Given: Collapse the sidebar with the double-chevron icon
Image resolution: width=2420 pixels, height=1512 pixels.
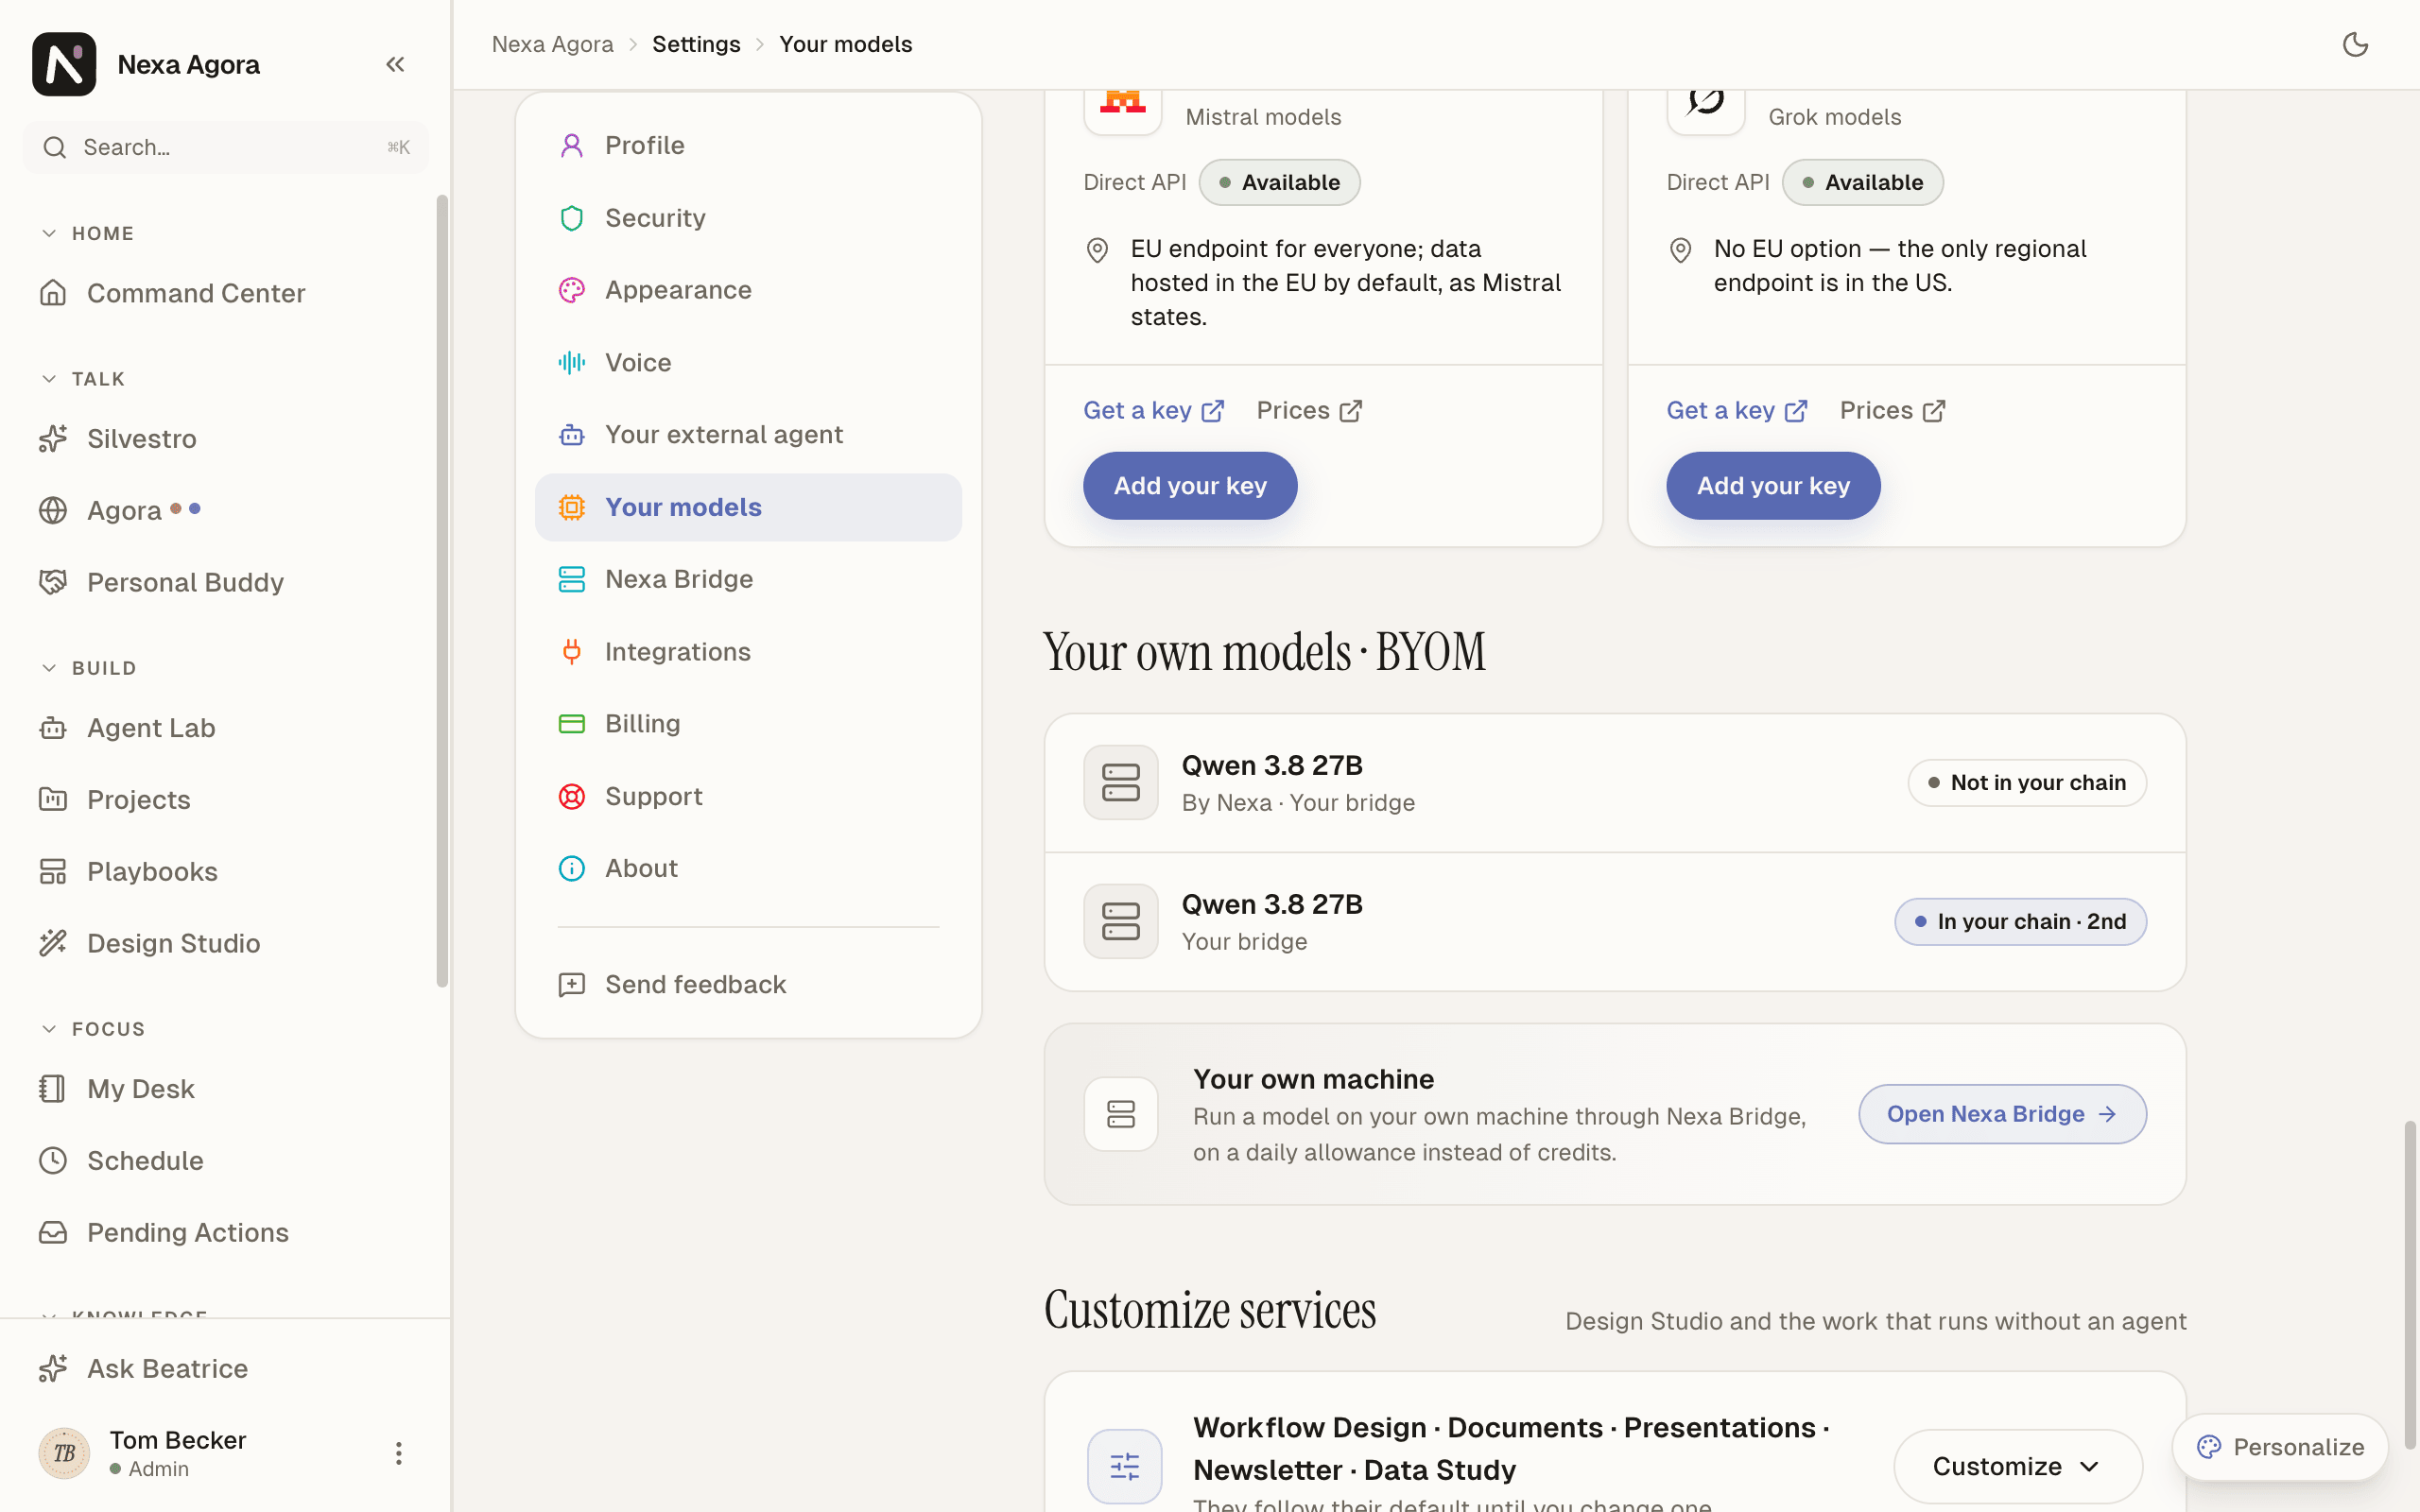Looking at the screenshot, I should coord(395,64).
